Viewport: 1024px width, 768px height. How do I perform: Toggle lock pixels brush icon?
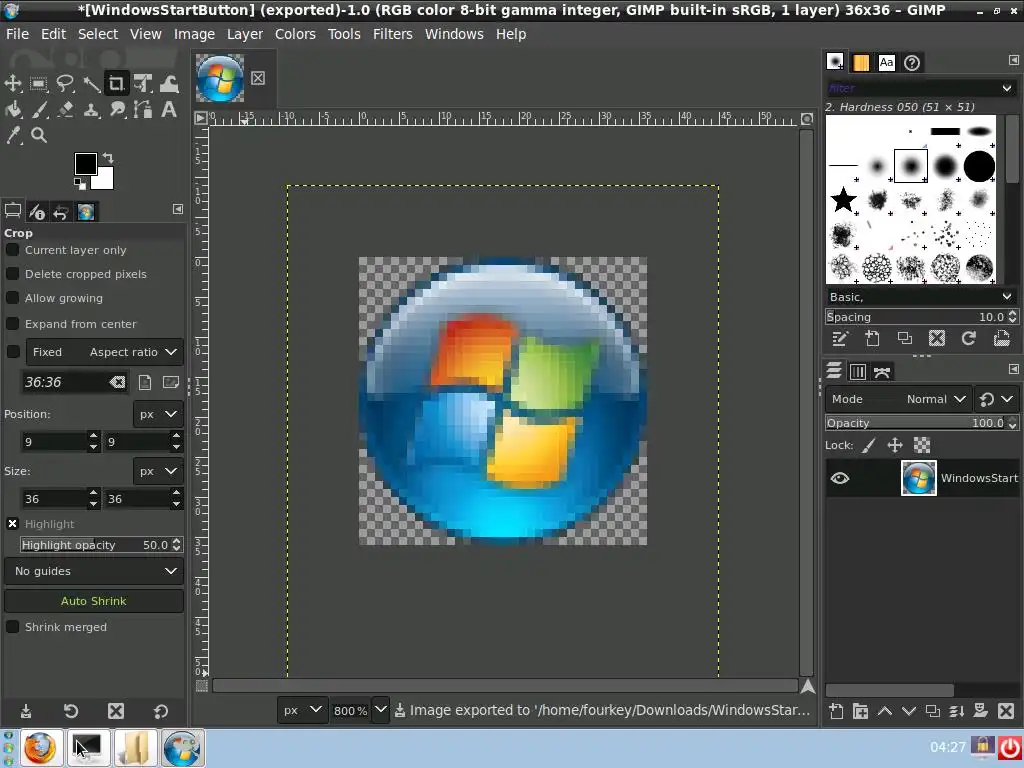click(869, 445)
